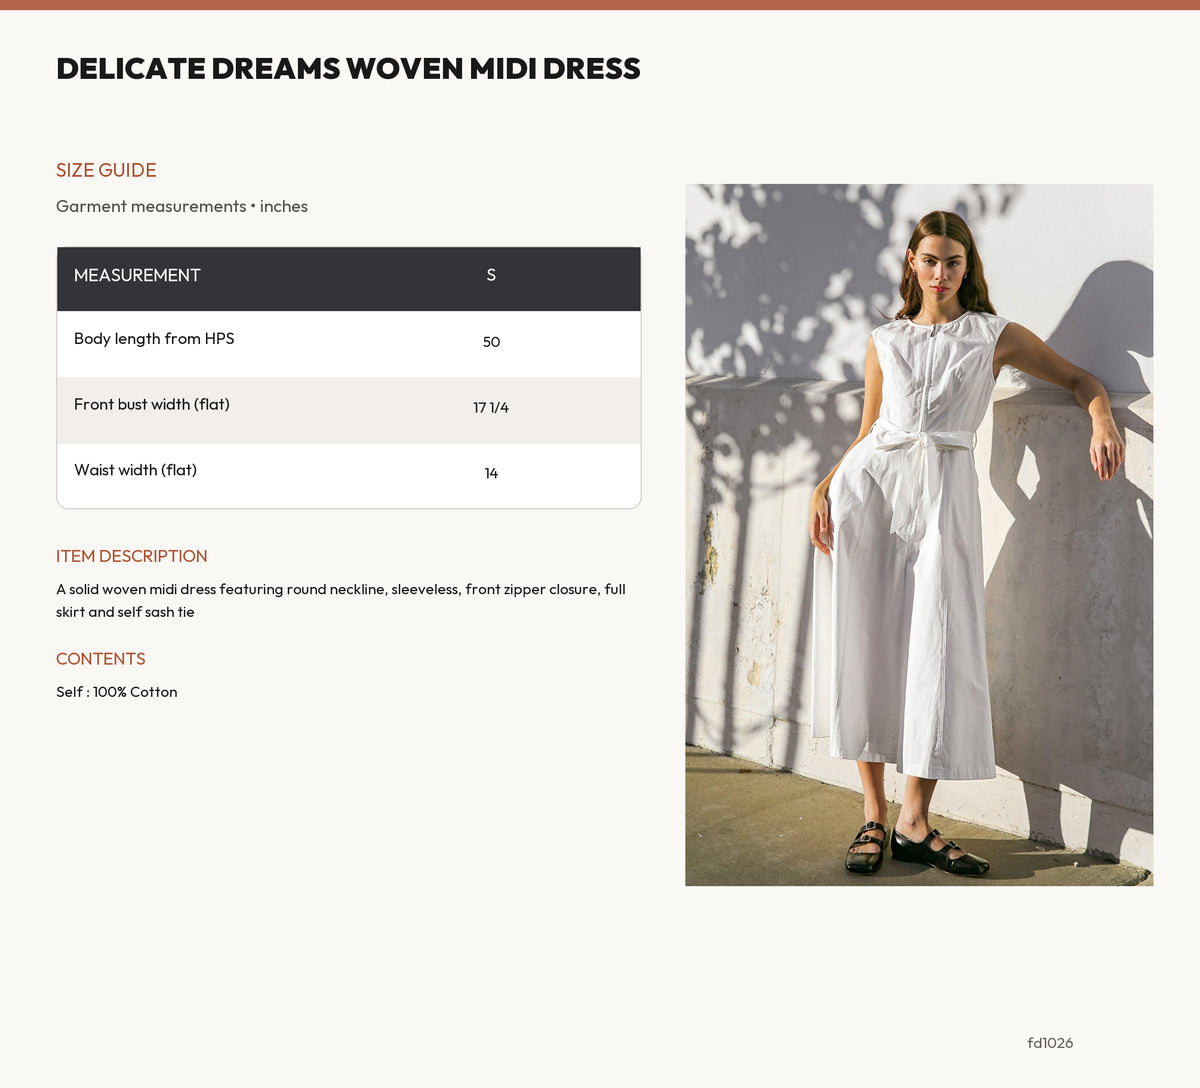Screen dimensions: 1200x1088
Task: Click the MEASUREMENT column header
Action: 137,275
